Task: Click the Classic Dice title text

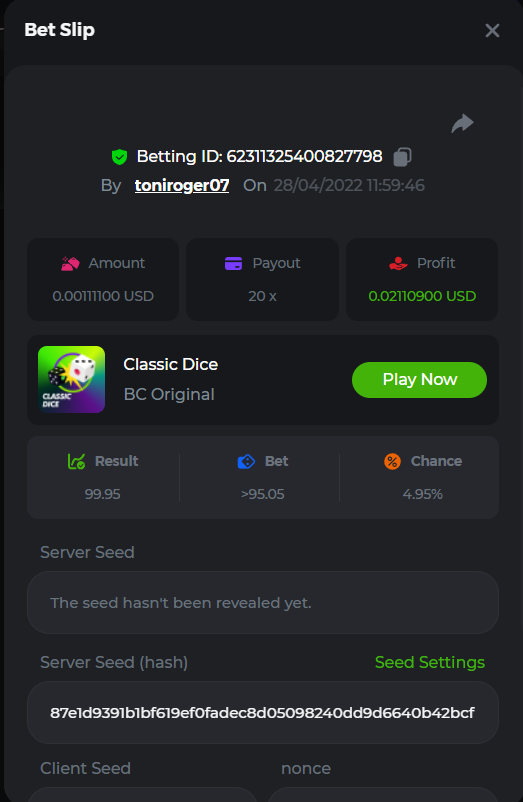Action: [x=171, y=364]
